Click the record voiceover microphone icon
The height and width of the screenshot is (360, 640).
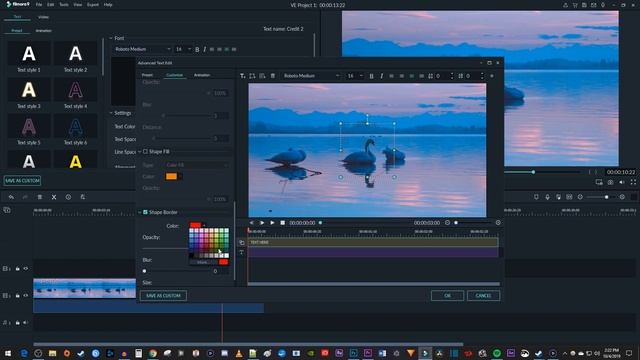tap(547, 197)
